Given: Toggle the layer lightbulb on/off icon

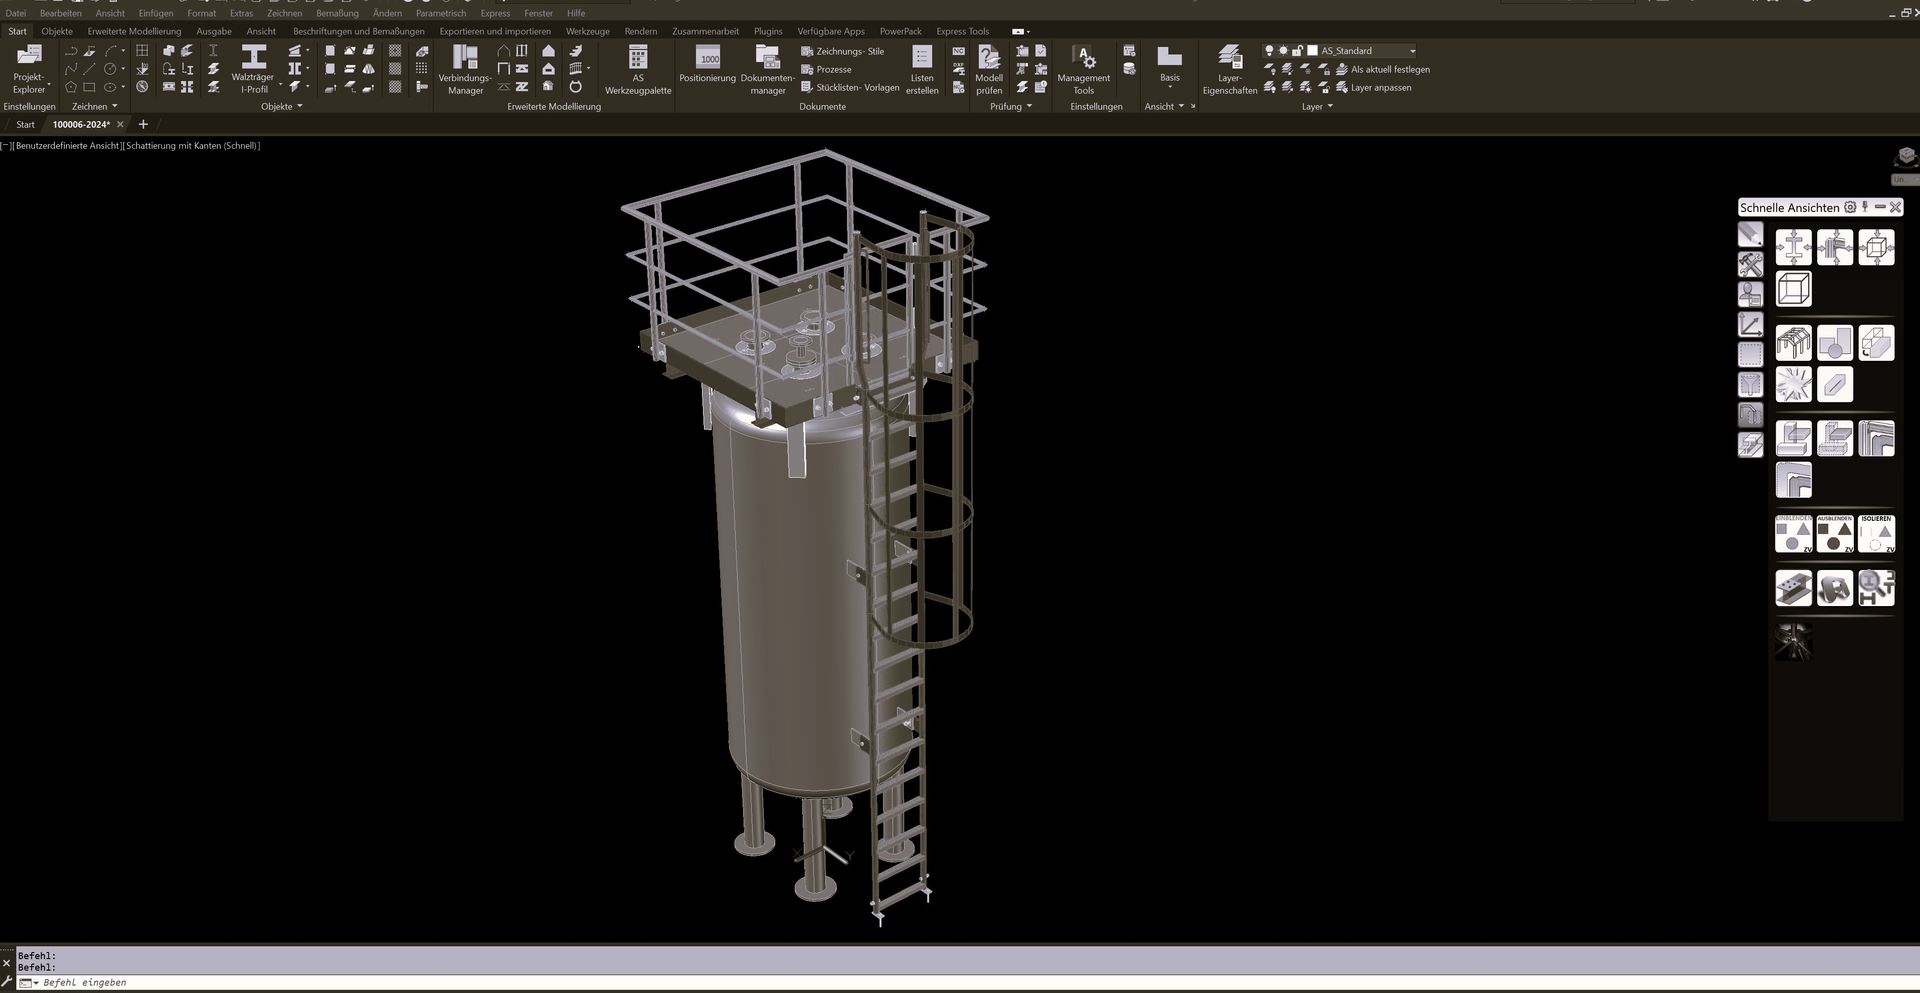Looking at the screenshot, I should tap(1269, 51).
